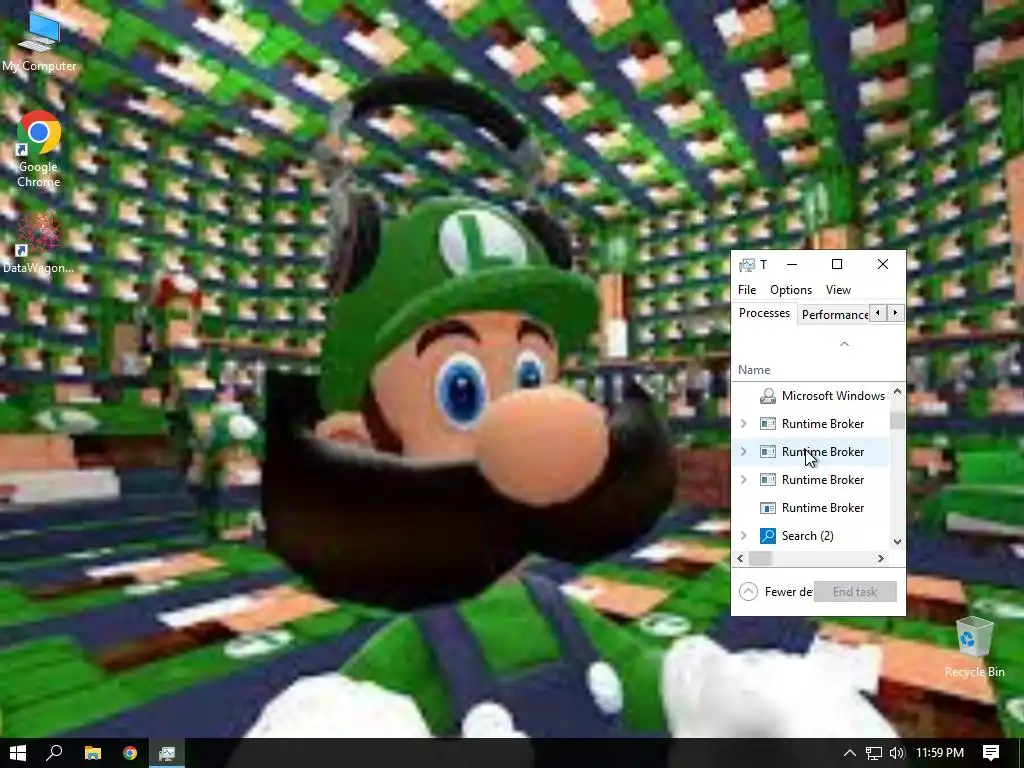
Task: Open the Options menu in Task Manager
Action: coord(791,290)
